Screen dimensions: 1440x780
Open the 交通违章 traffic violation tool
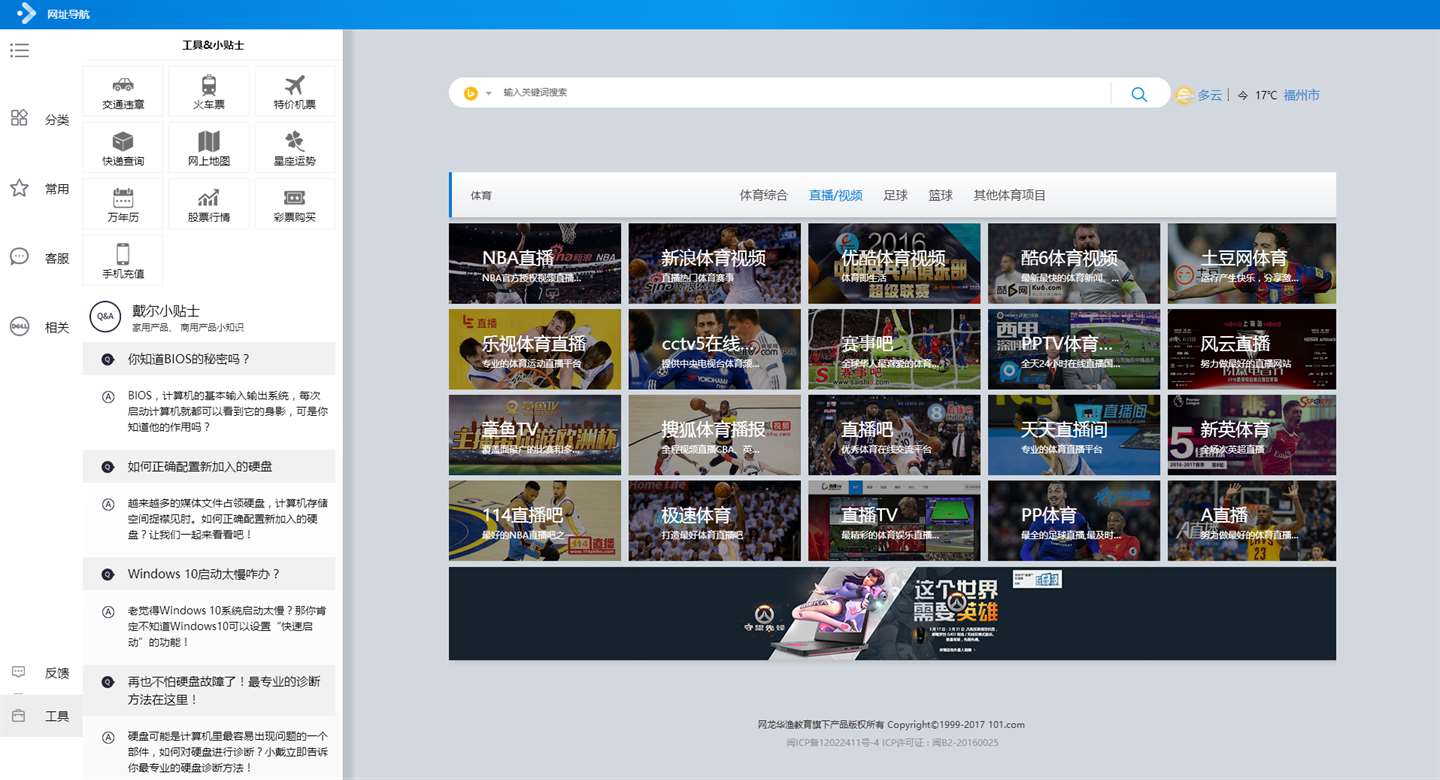123,91
